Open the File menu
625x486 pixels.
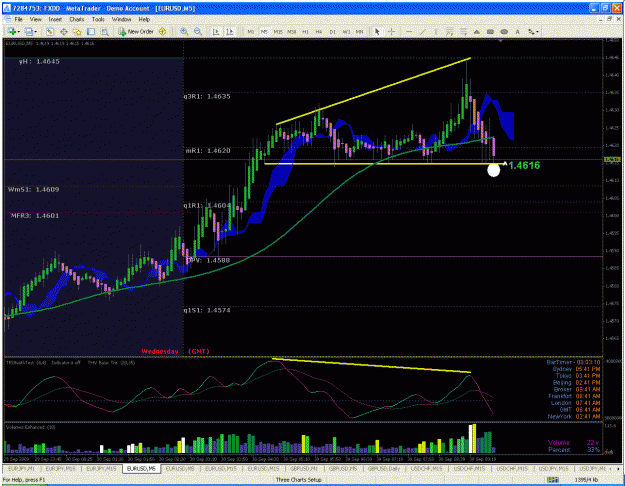pyautogui.click(x=19, y=19)
